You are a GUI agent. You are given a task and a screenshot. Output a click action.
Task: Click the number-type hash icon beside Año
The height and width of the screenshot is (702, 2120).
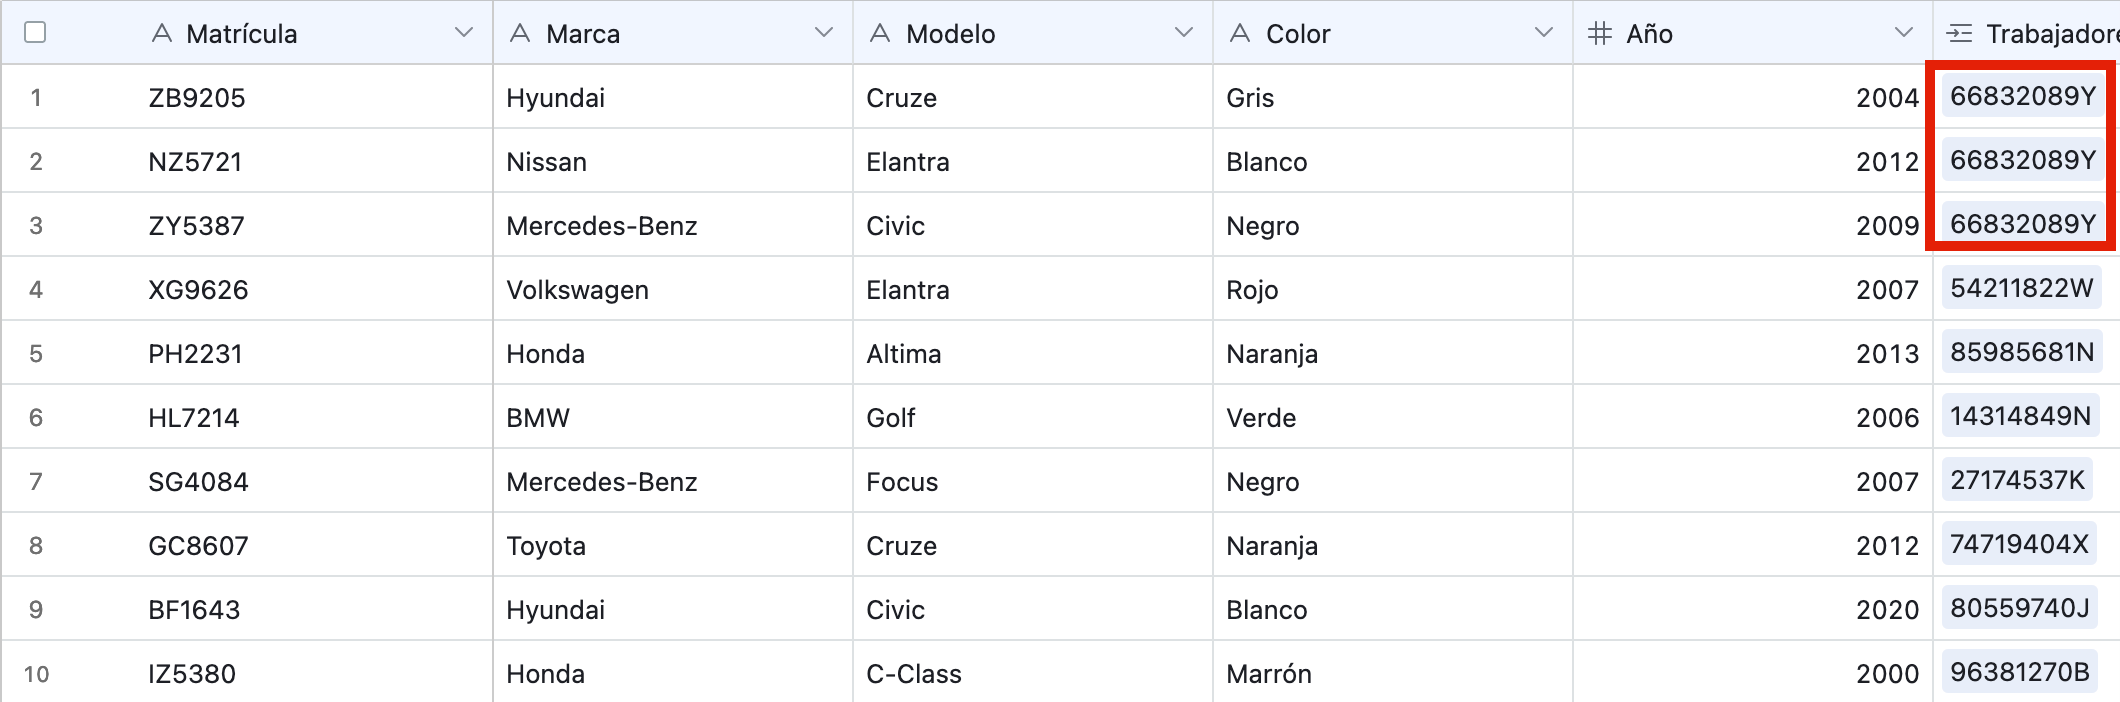(1600, 34)
